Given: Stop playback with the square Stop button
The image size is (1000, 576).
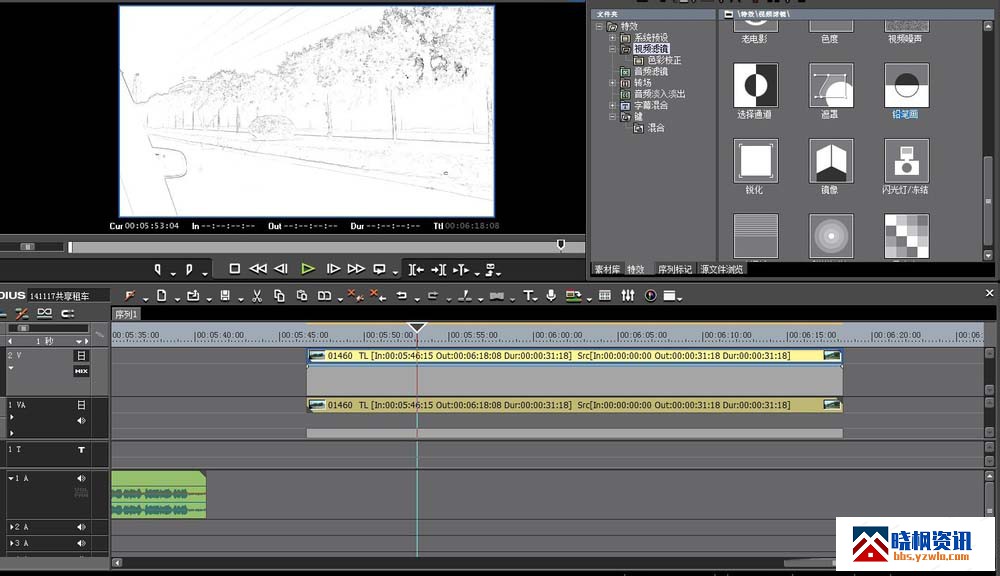Looking at the screenshot, I should pyautogui.click(x=235, y=269).
